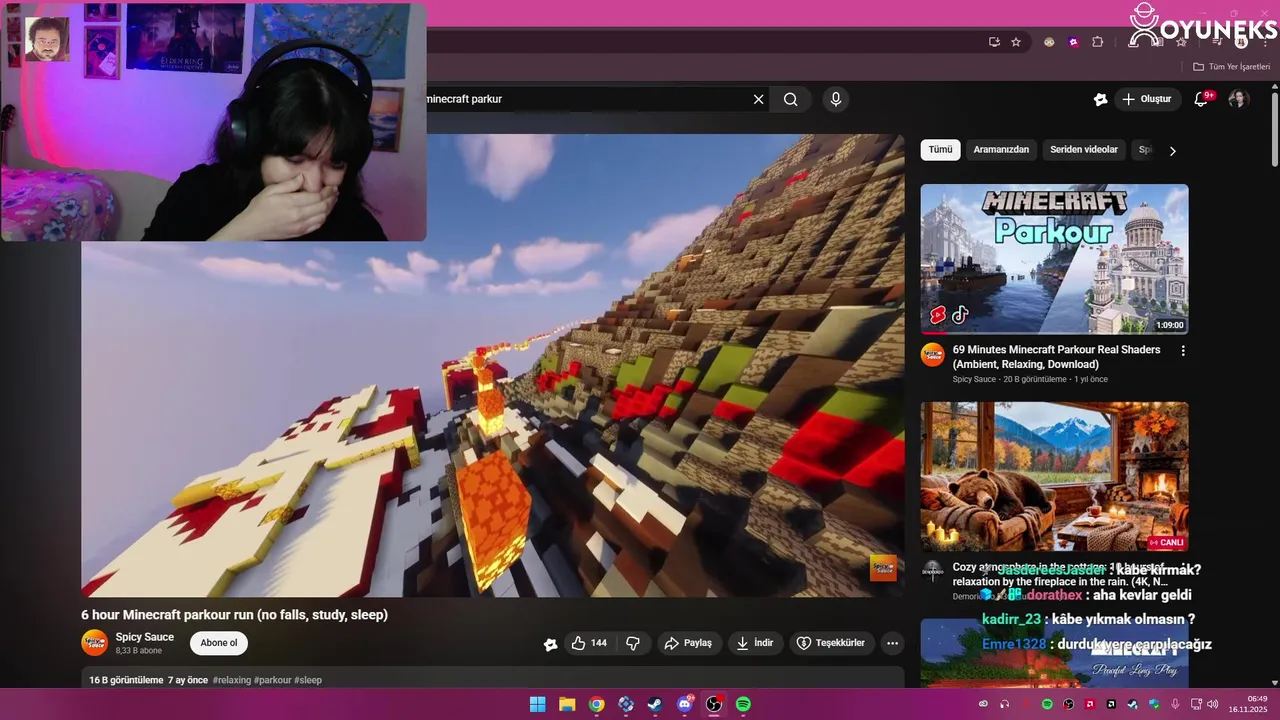Click the install app icon in address bar

(994, 42)
